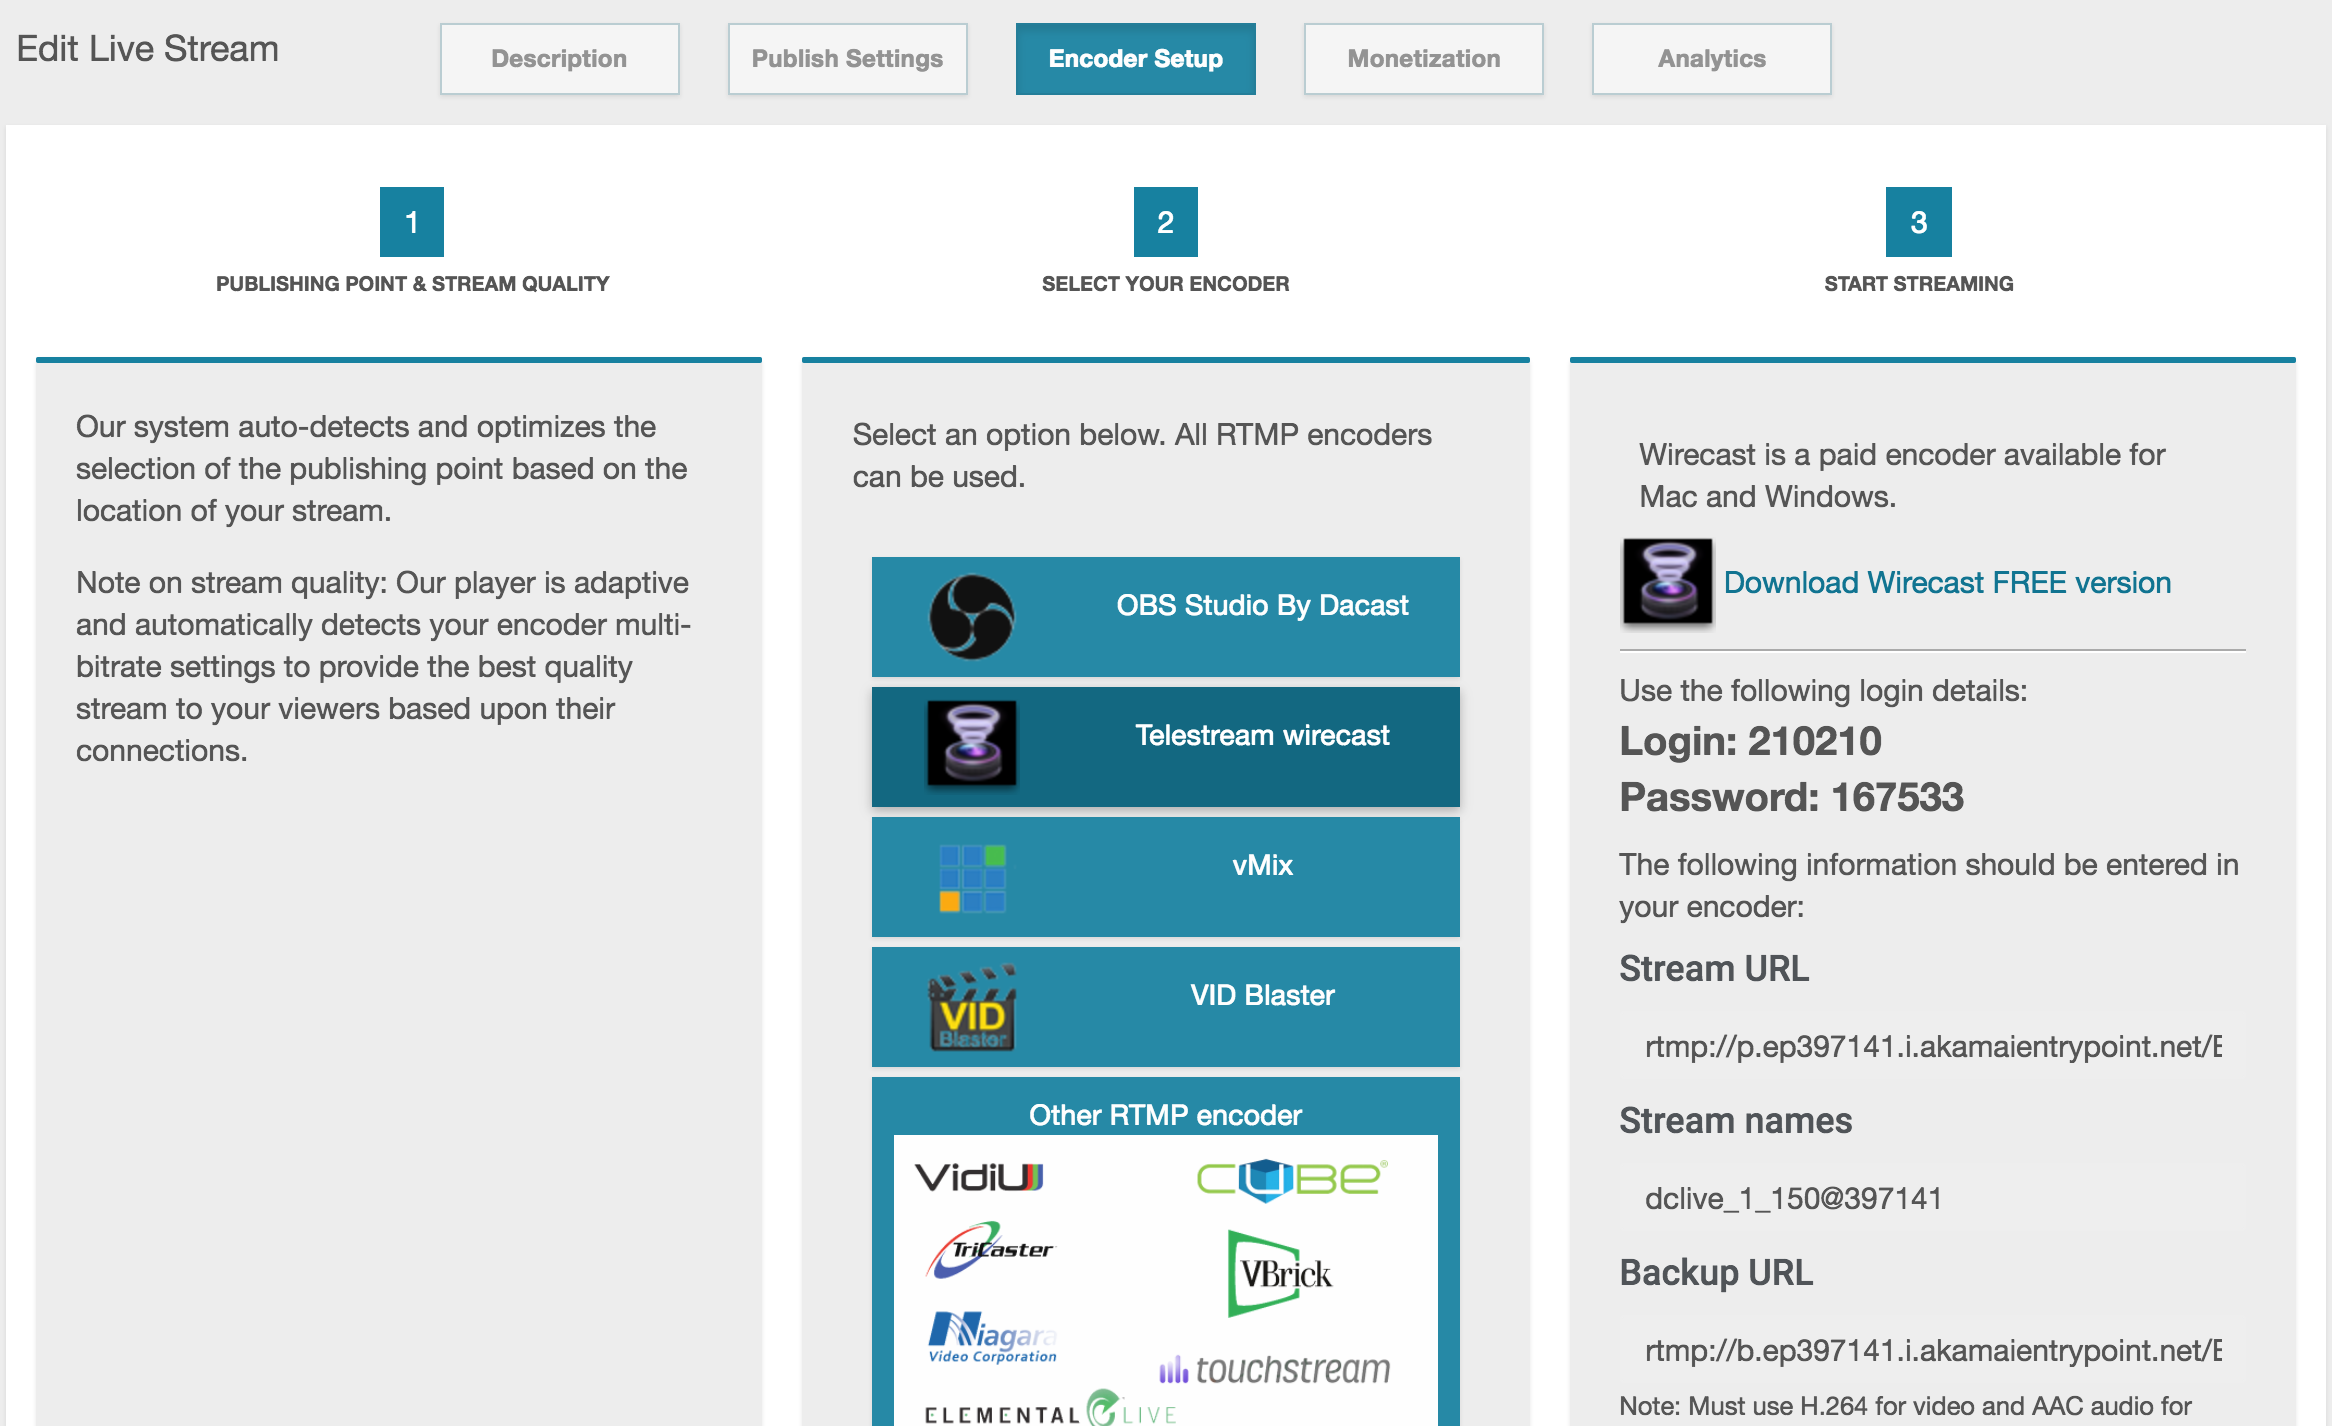Select the Encoder Setup tab
The width and height of the screenshot is (2332, 1426).
[1138, 58]
